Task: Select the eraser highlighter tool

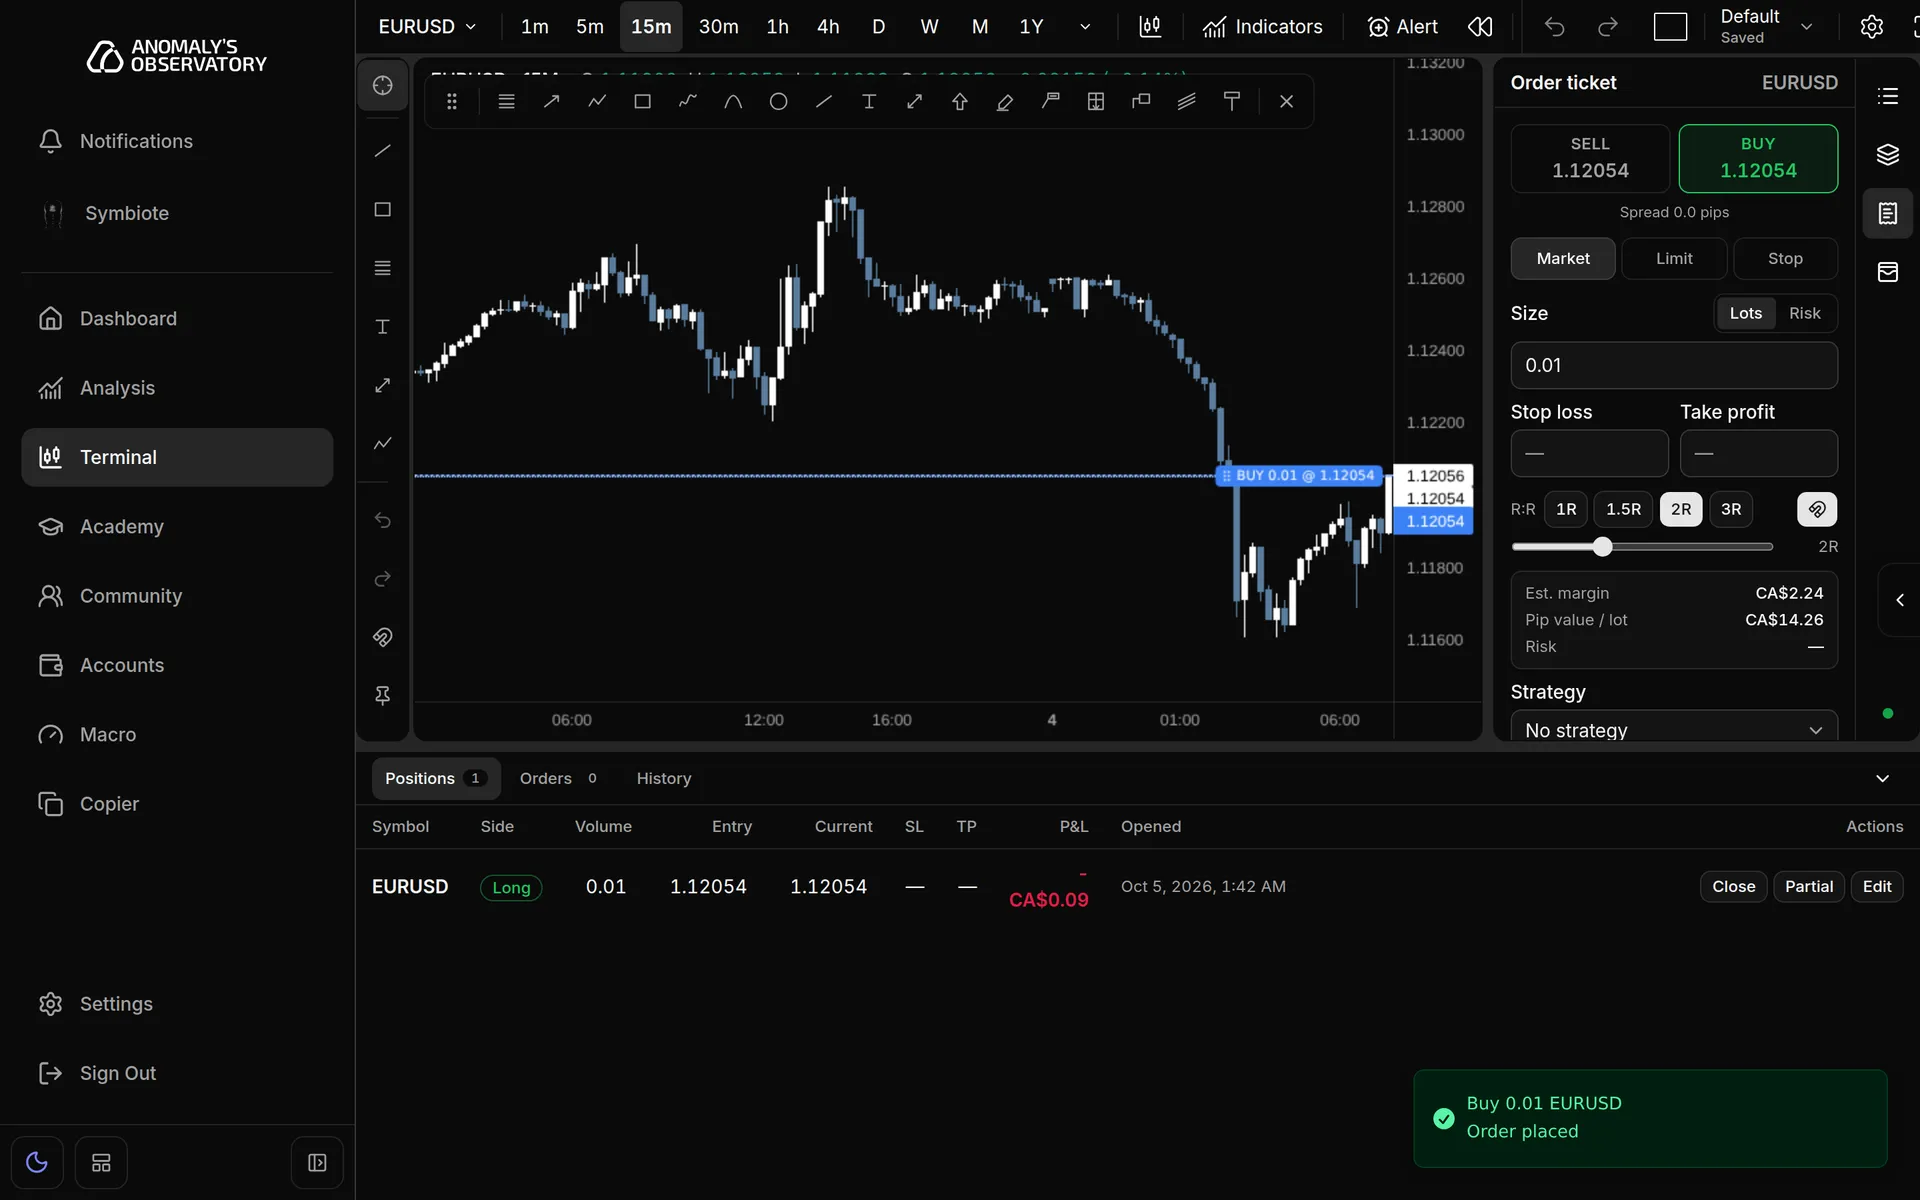Action: click(1005, 101)
